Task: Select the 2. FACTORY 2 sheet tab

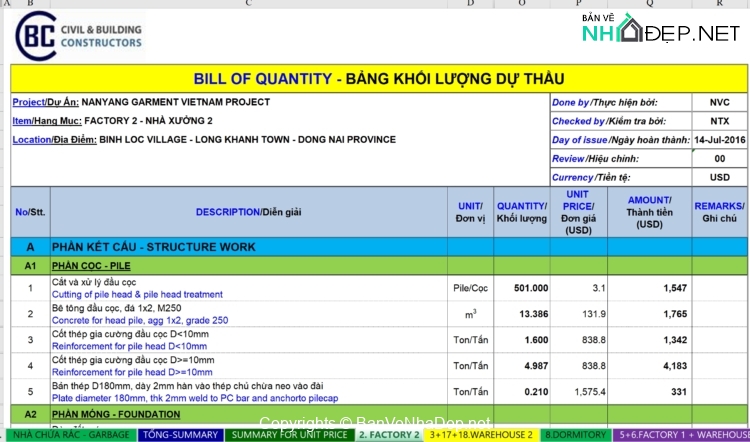Action: [x=389, y=435]
